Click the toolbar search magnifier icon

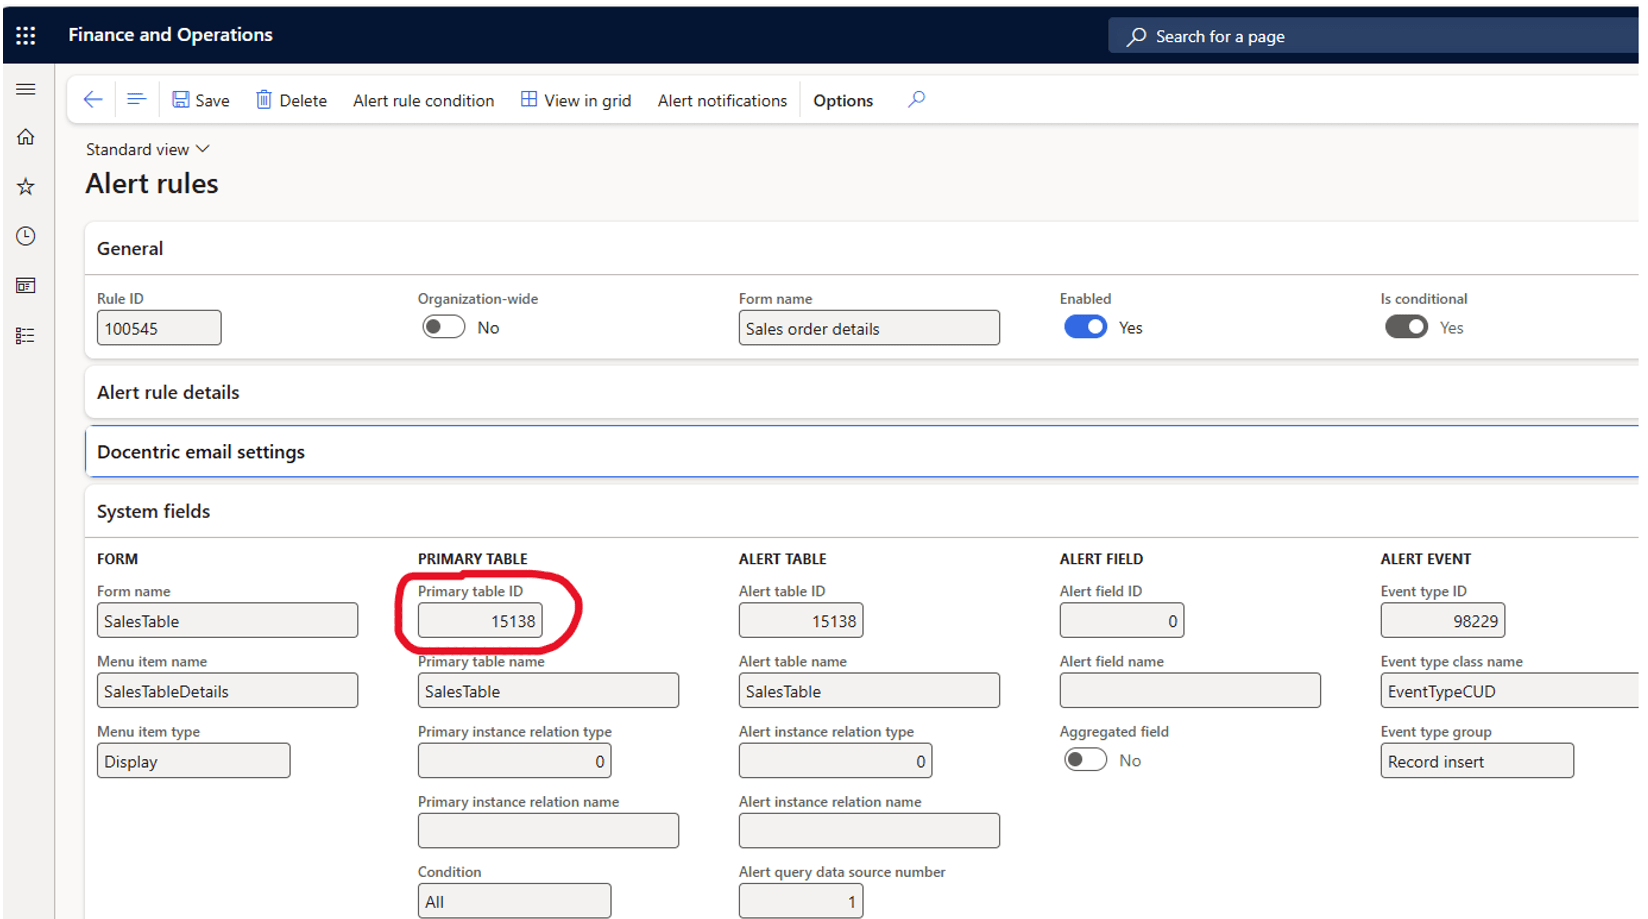(916, 100)
